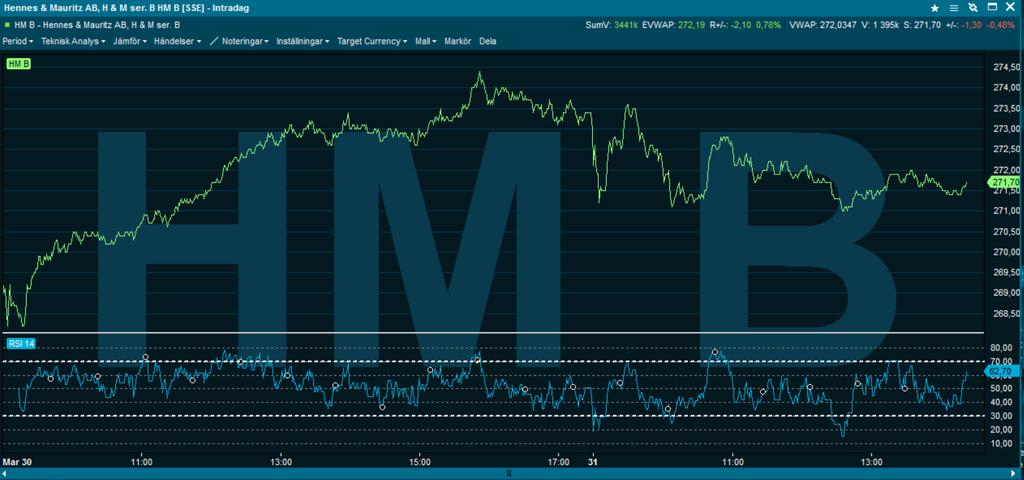Click the scrollbar left arrow
The width and height of the screenshot is (1024, 480).
(x=4, y=473)
